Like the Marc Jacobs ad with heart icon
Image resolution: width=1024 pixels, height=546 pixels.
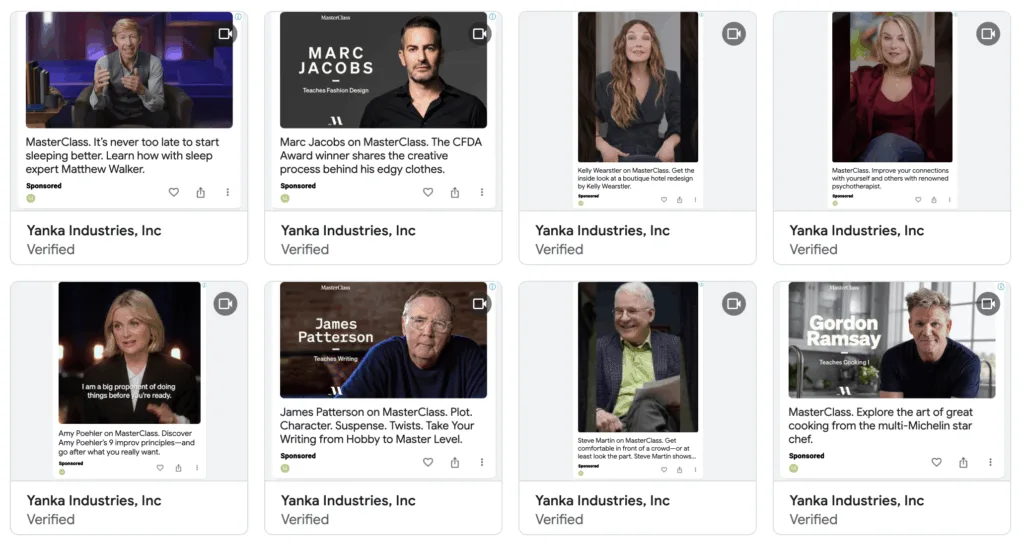coord(428,192)
